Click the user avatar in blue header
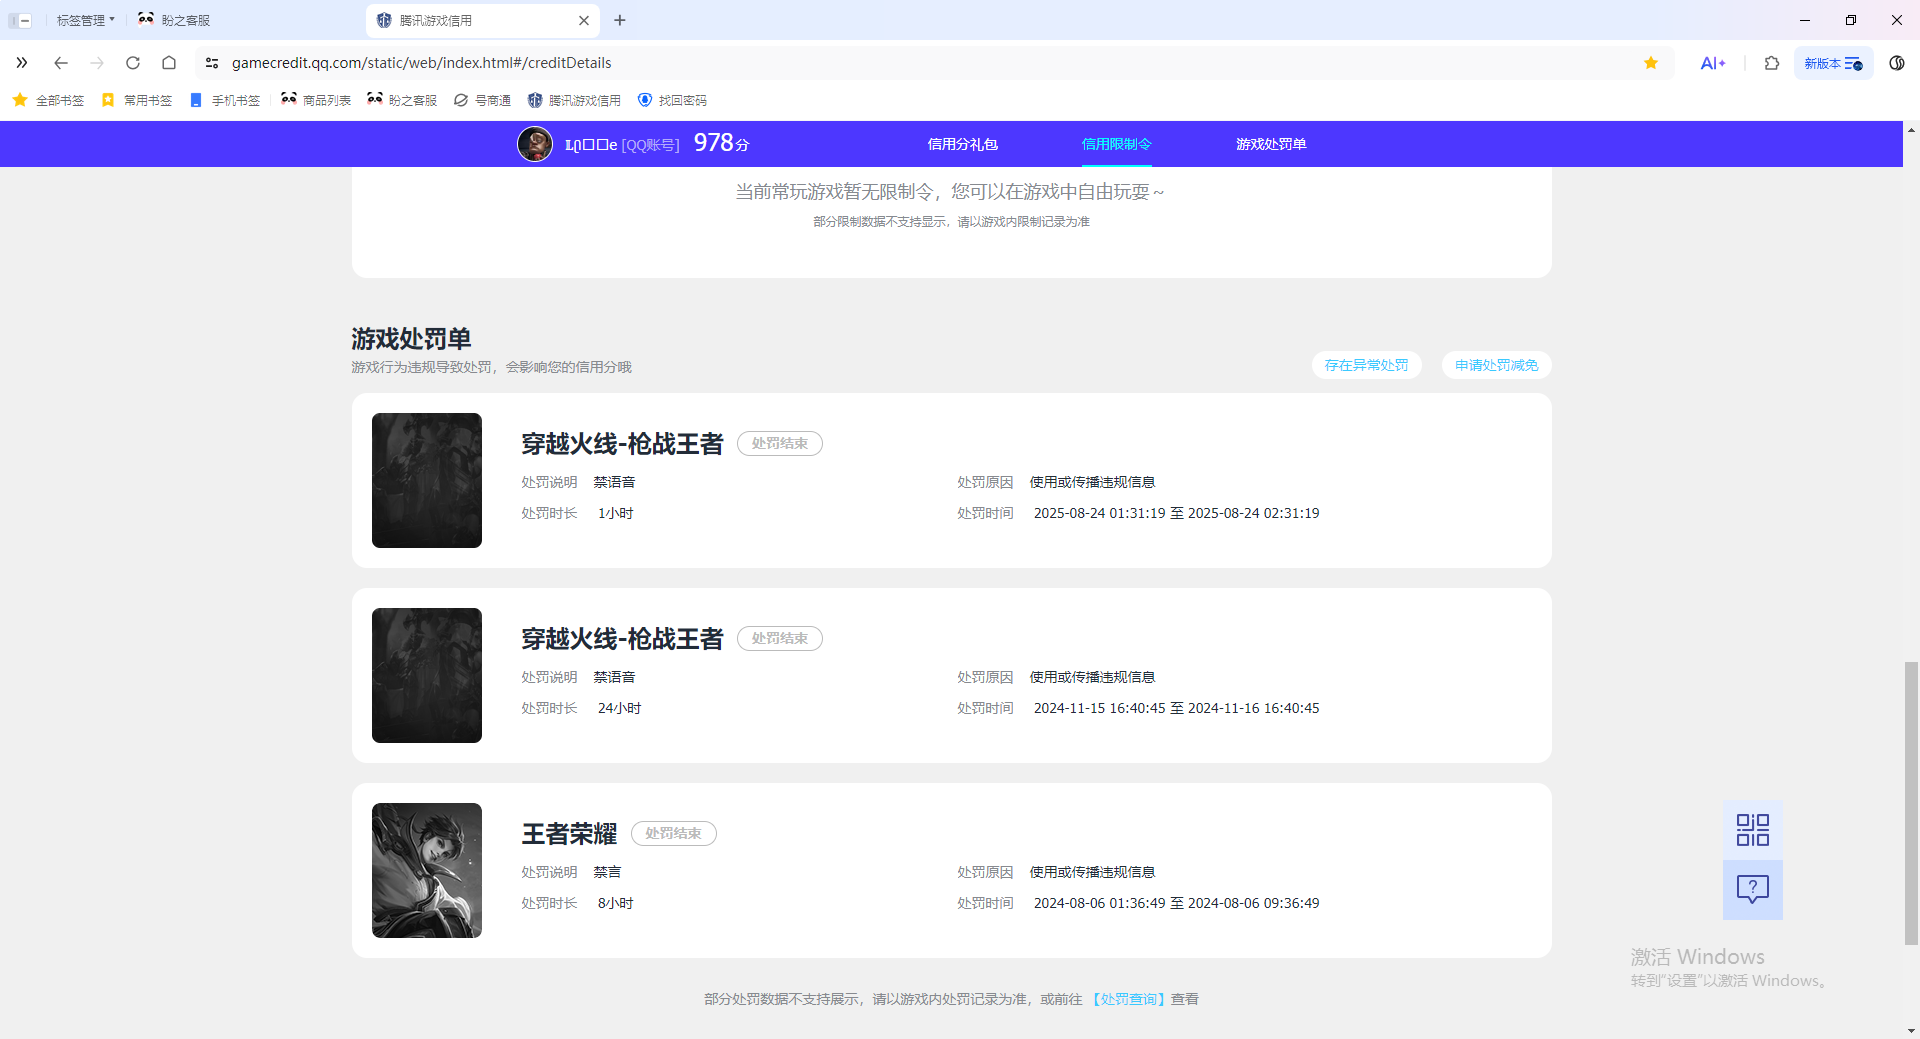 coord(535,143)
